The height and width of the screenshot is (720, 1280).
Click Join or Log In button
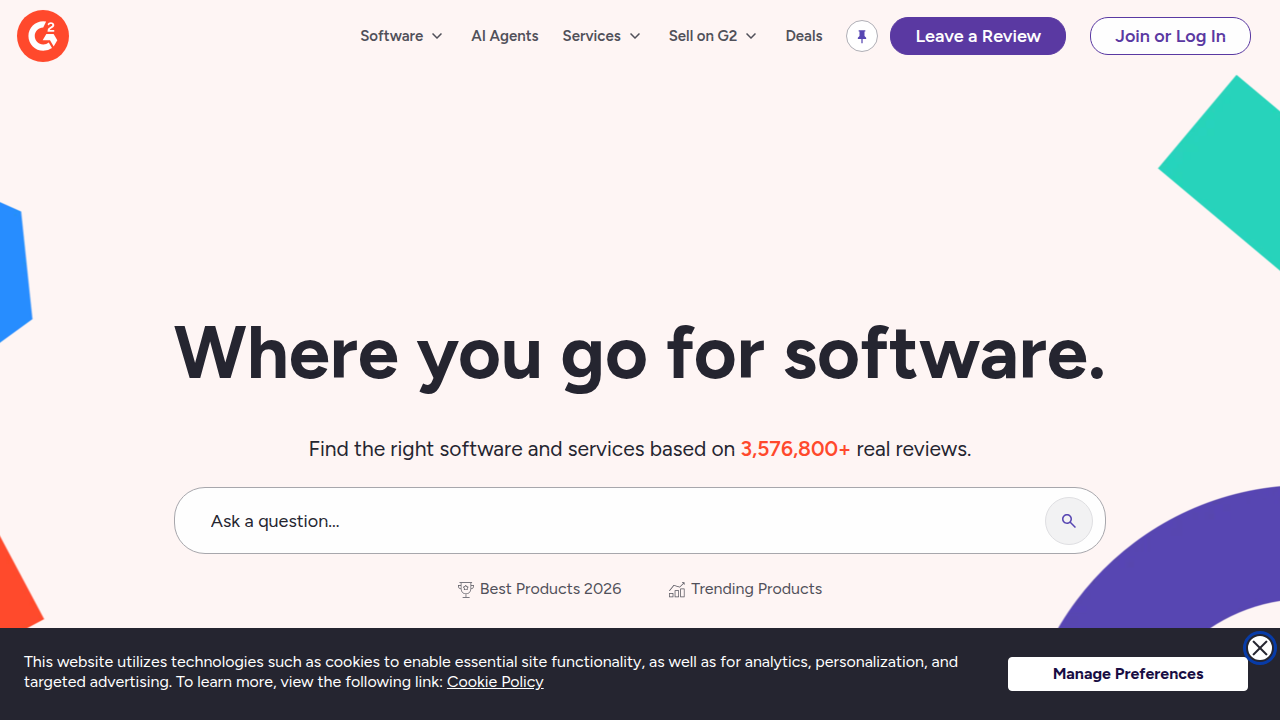(1170, 36)
